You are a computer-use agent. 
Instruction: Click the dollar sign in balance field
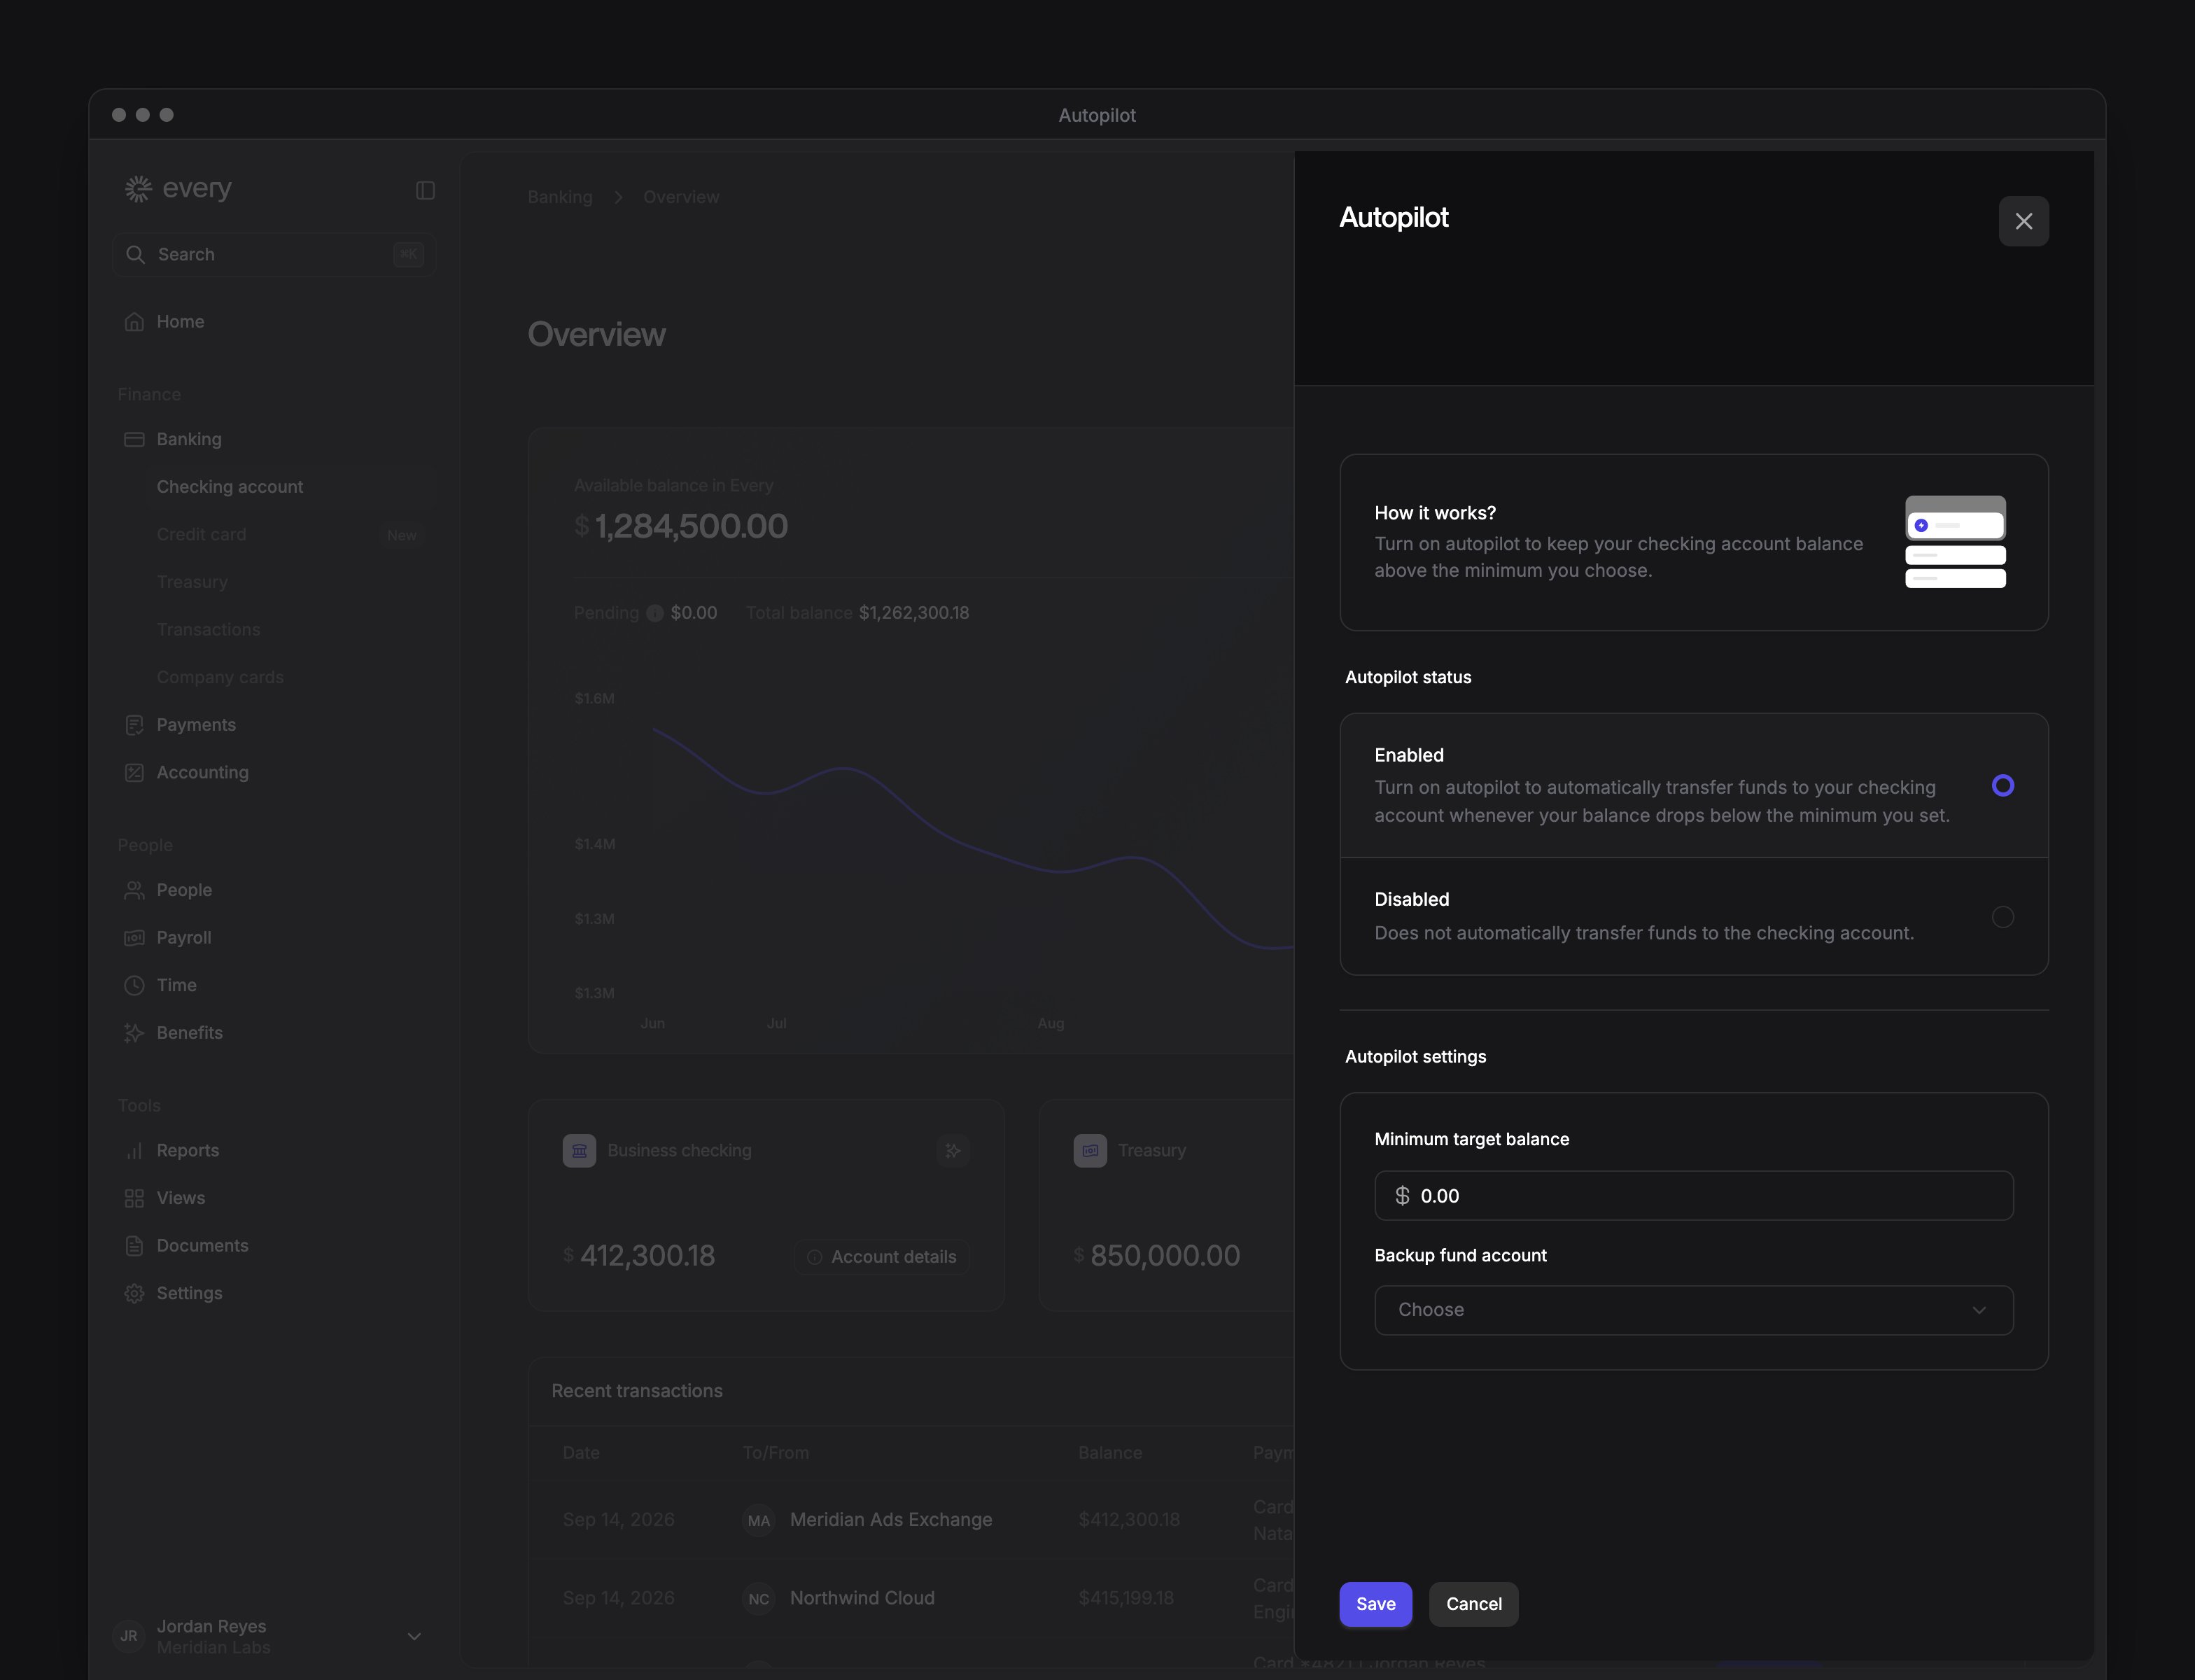1402,1196
